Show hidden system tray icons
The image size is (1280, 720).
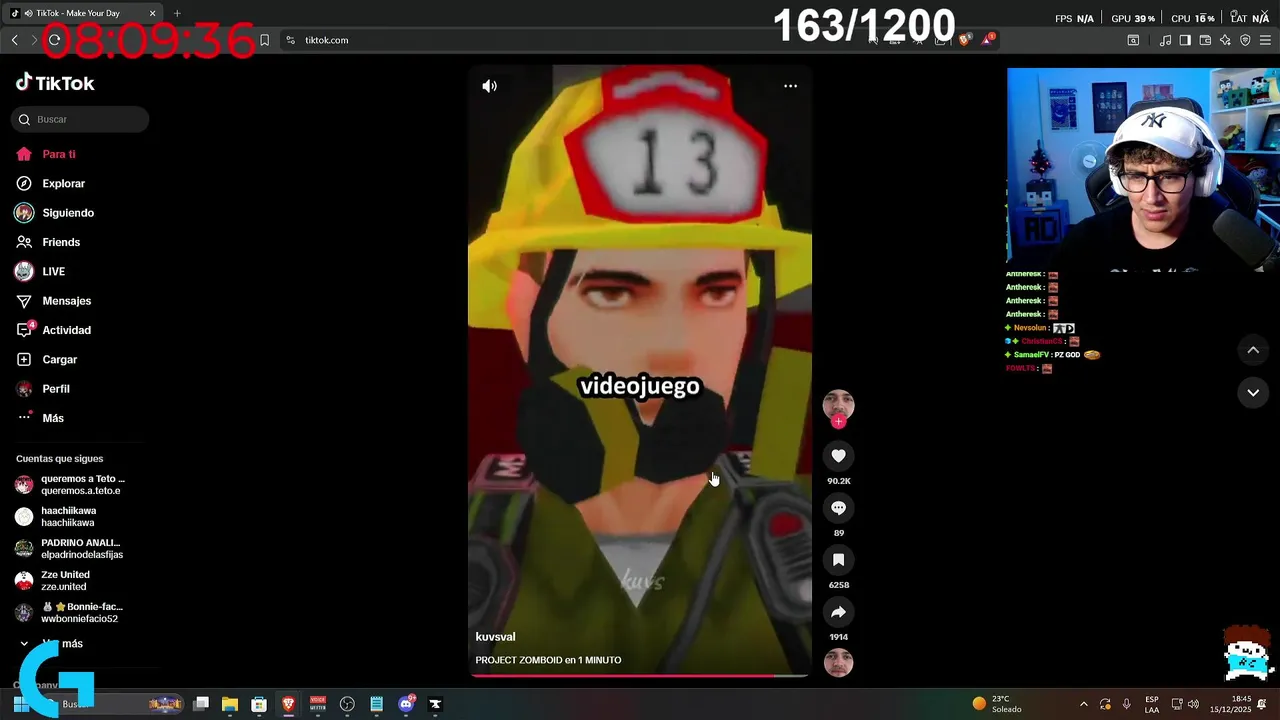pos(1084,704)
